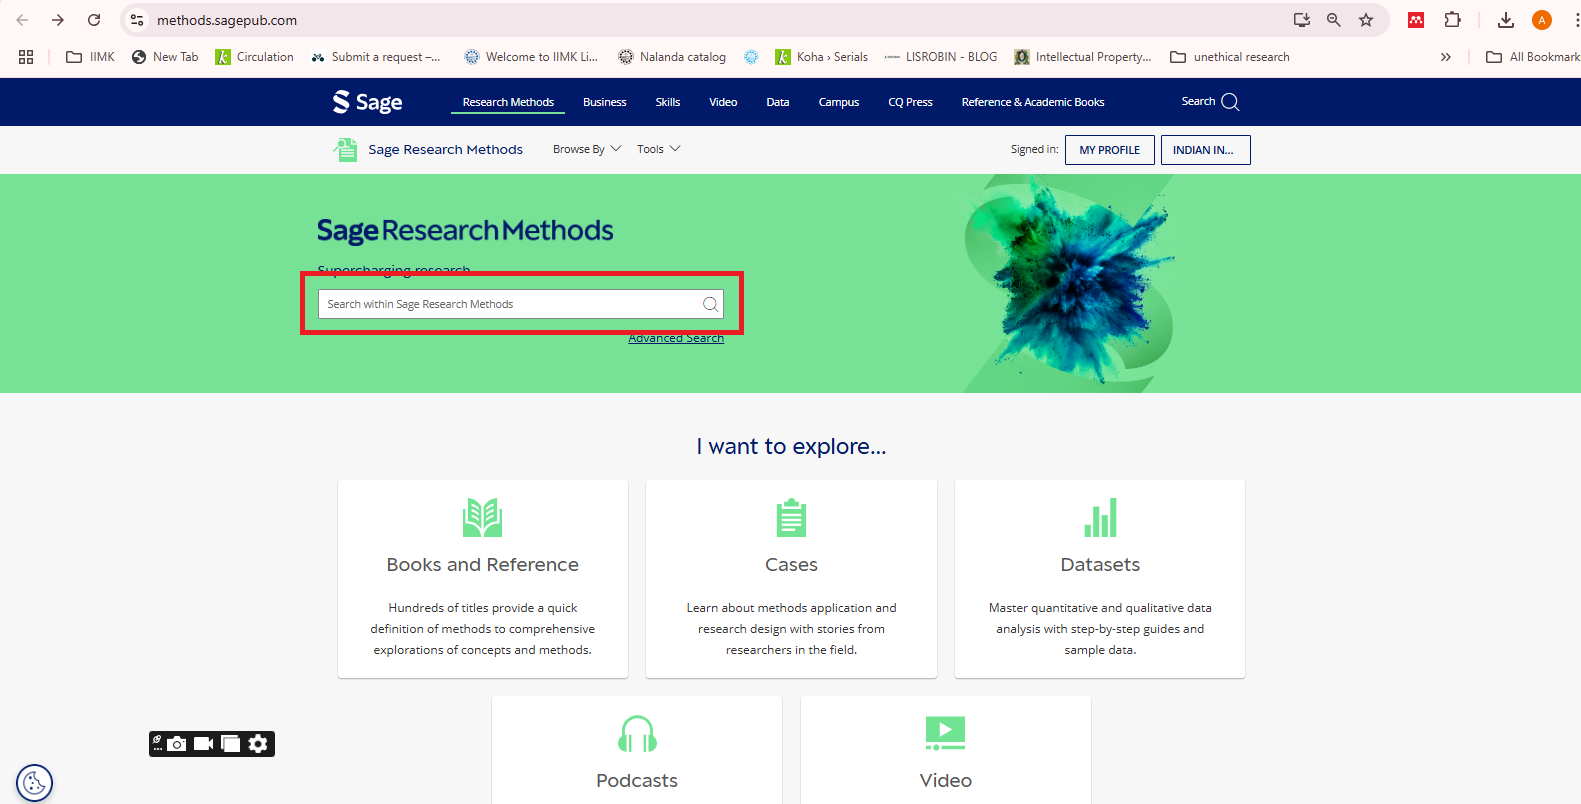Open the browser extensions puzzle icon
The width and height of the screenshot is (1581, 804).
pyautogui.click(x=1452, y=20)
